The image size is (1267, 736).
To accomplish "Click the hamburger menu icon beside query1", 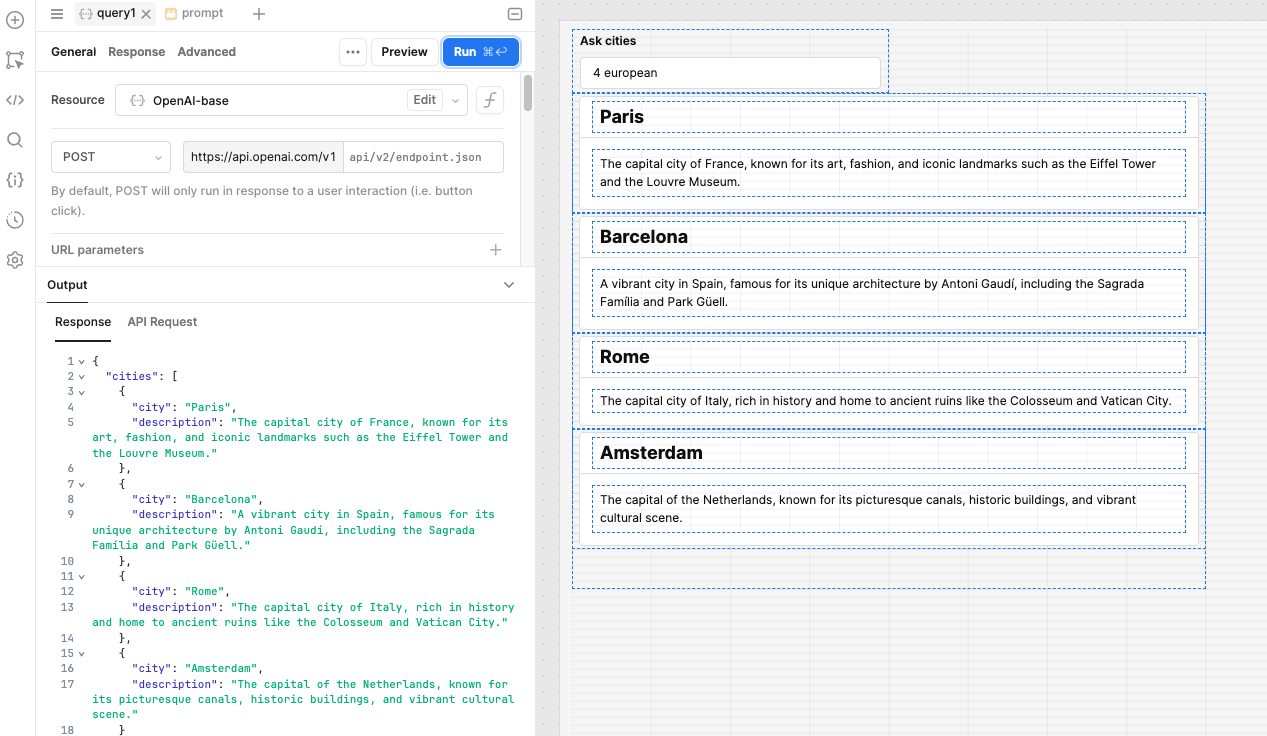I will pyautogui.click(x=57, y=14).
